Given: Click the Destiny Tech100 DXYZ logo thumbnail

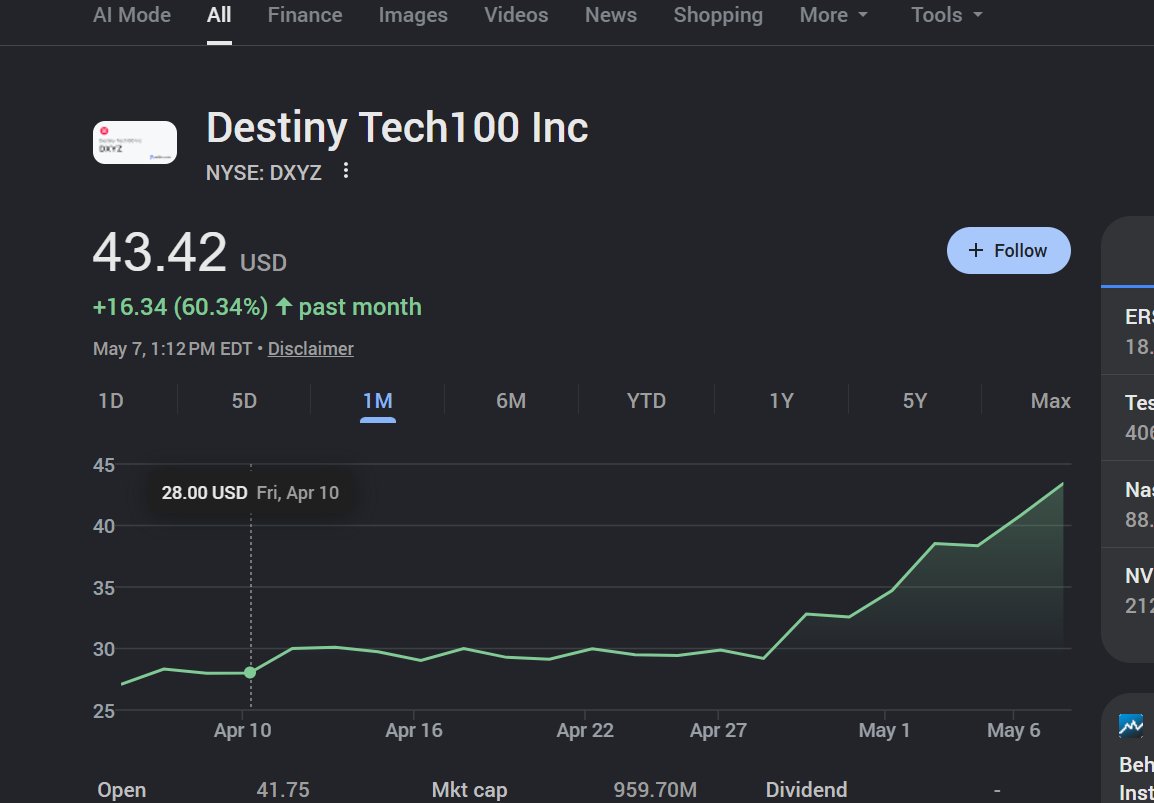Looking at the screenshot, I should point(135,142).
